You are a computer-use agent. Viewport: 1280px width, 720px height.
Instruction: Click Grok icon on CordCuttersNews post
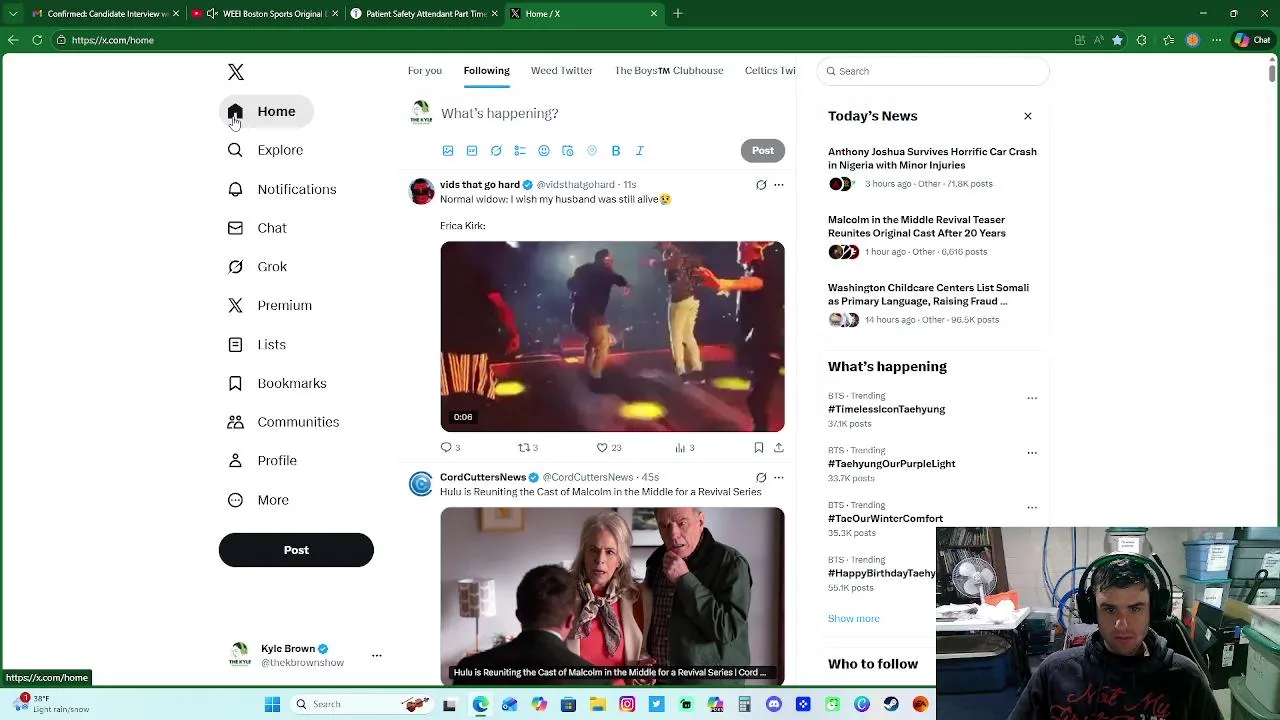point(761,478)
